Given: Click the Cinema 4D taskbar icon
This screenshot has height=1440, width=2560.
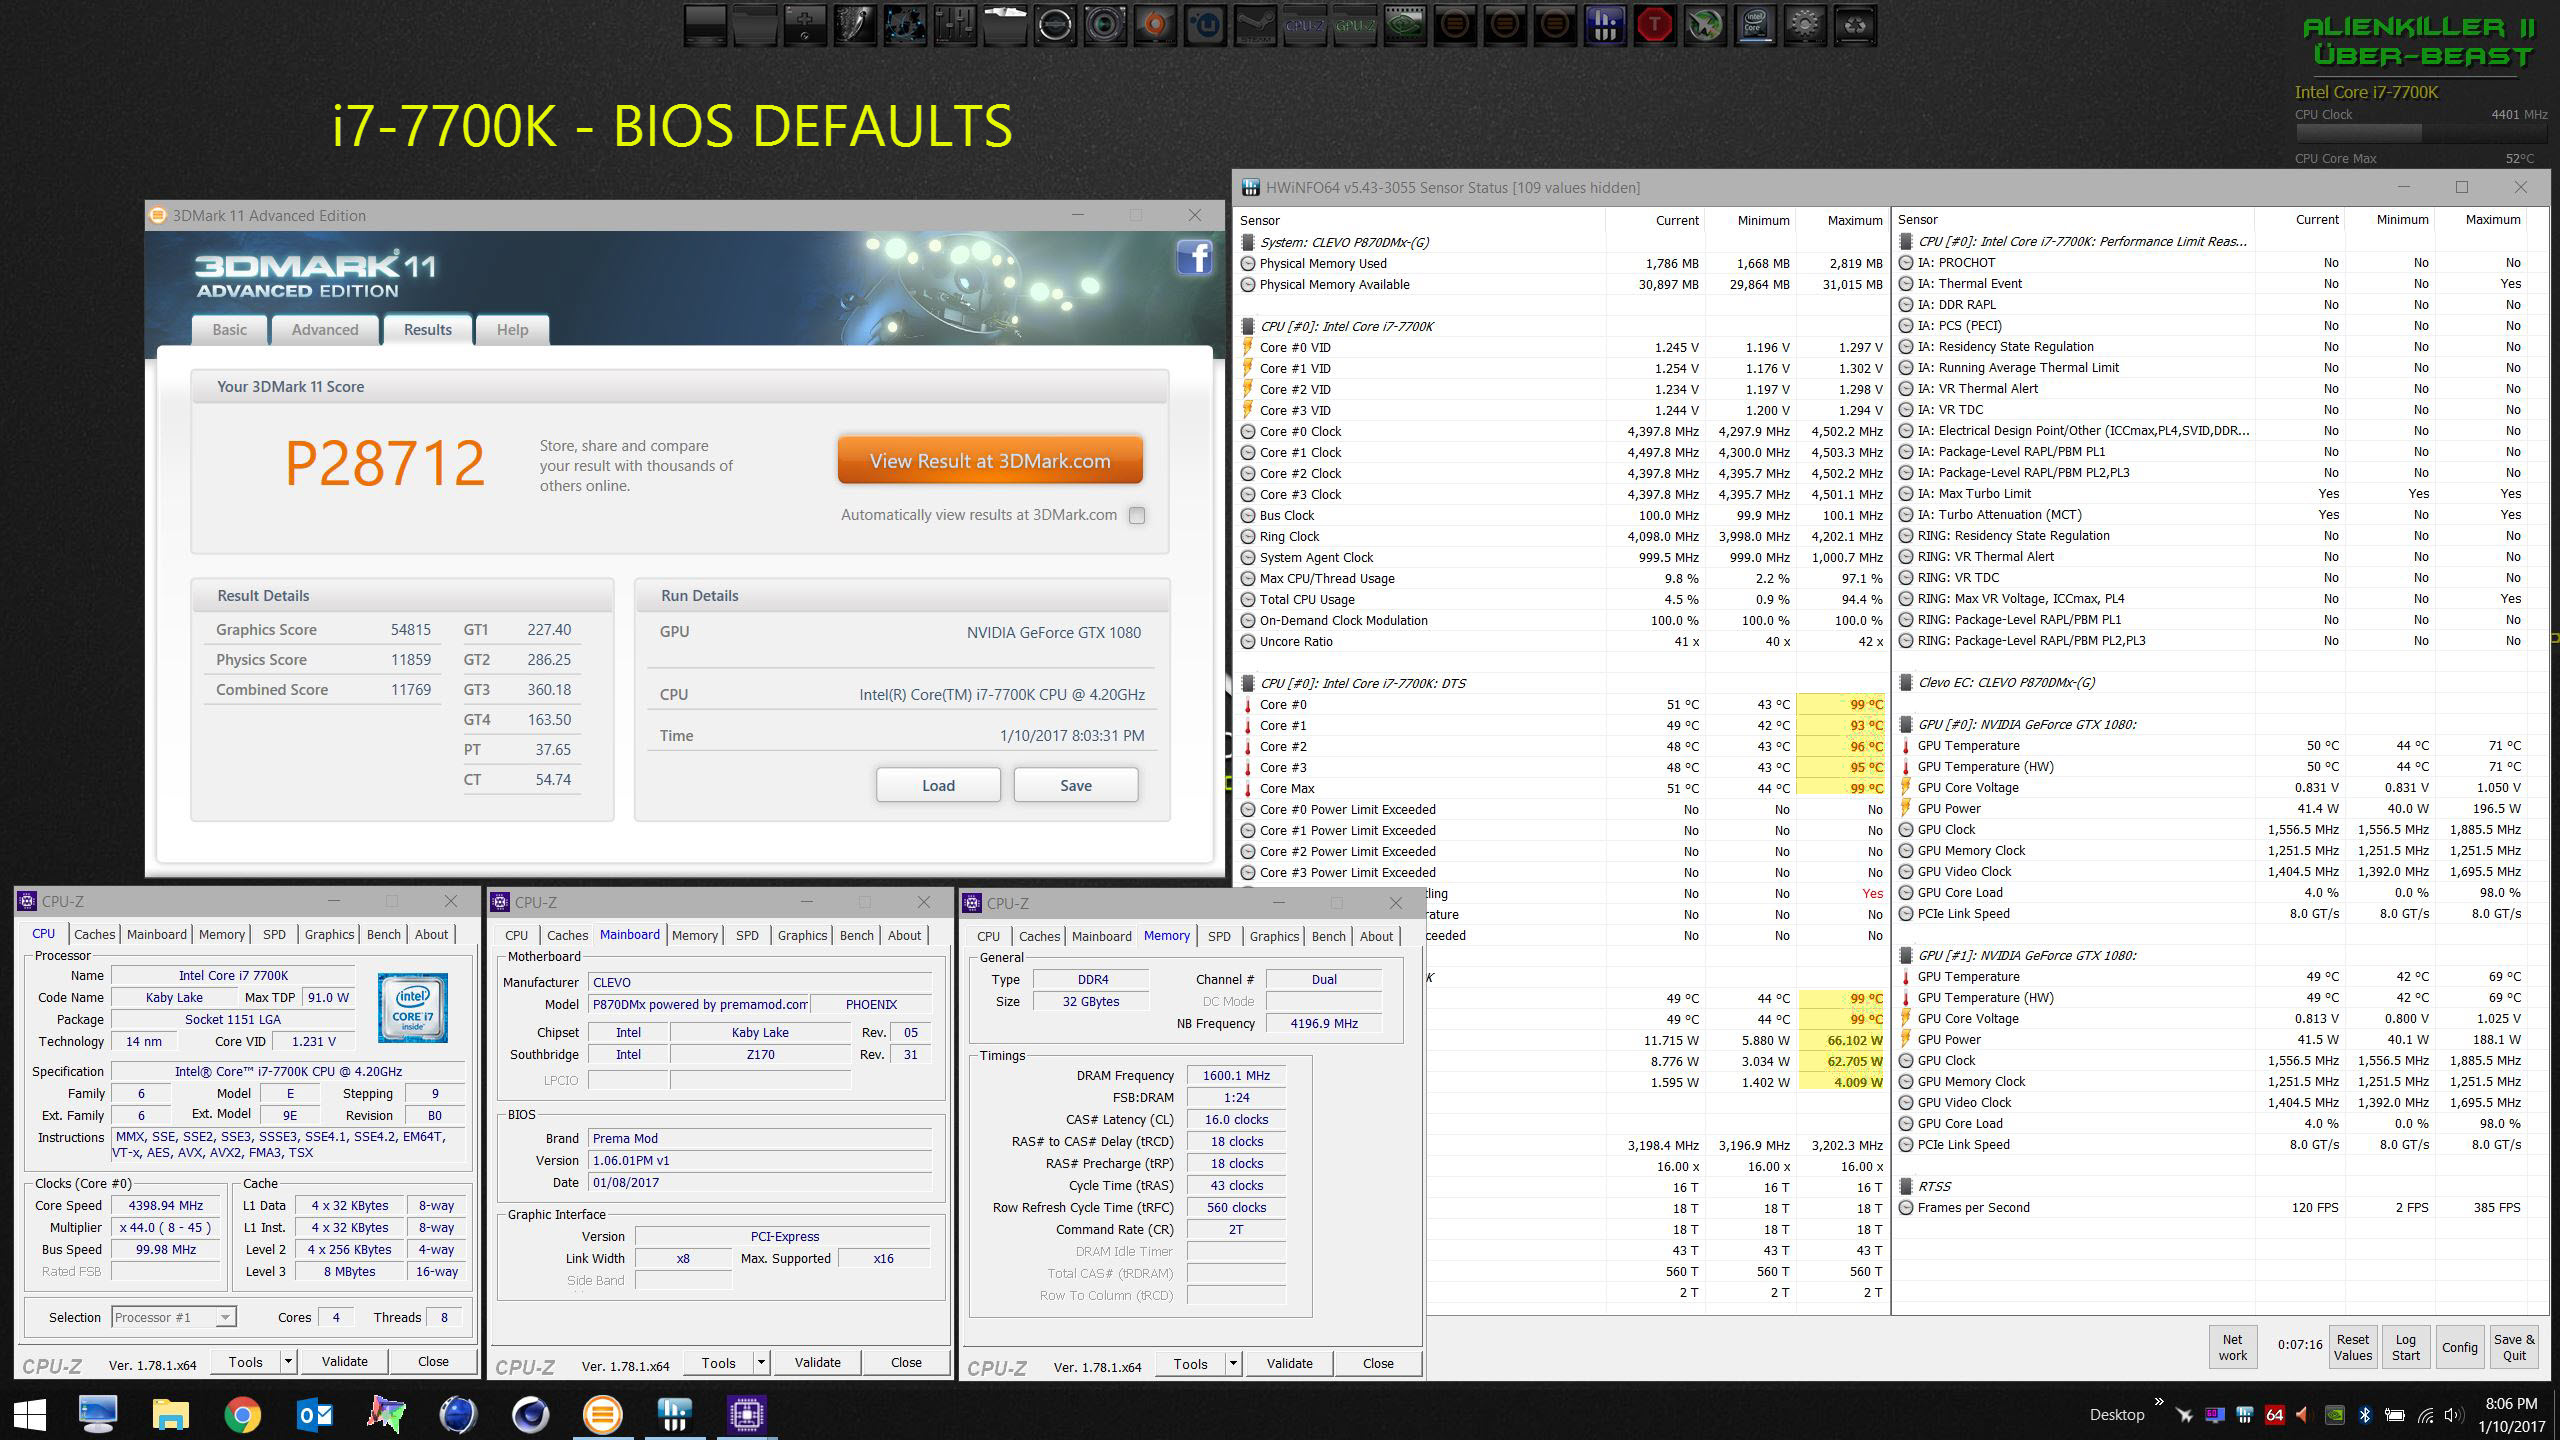Looking at the screenshot, I should (530, 1414).
